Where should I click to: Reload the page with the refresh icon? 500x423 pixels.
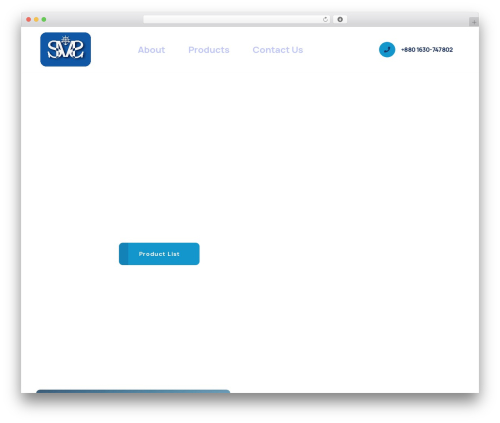click(325, 20)
